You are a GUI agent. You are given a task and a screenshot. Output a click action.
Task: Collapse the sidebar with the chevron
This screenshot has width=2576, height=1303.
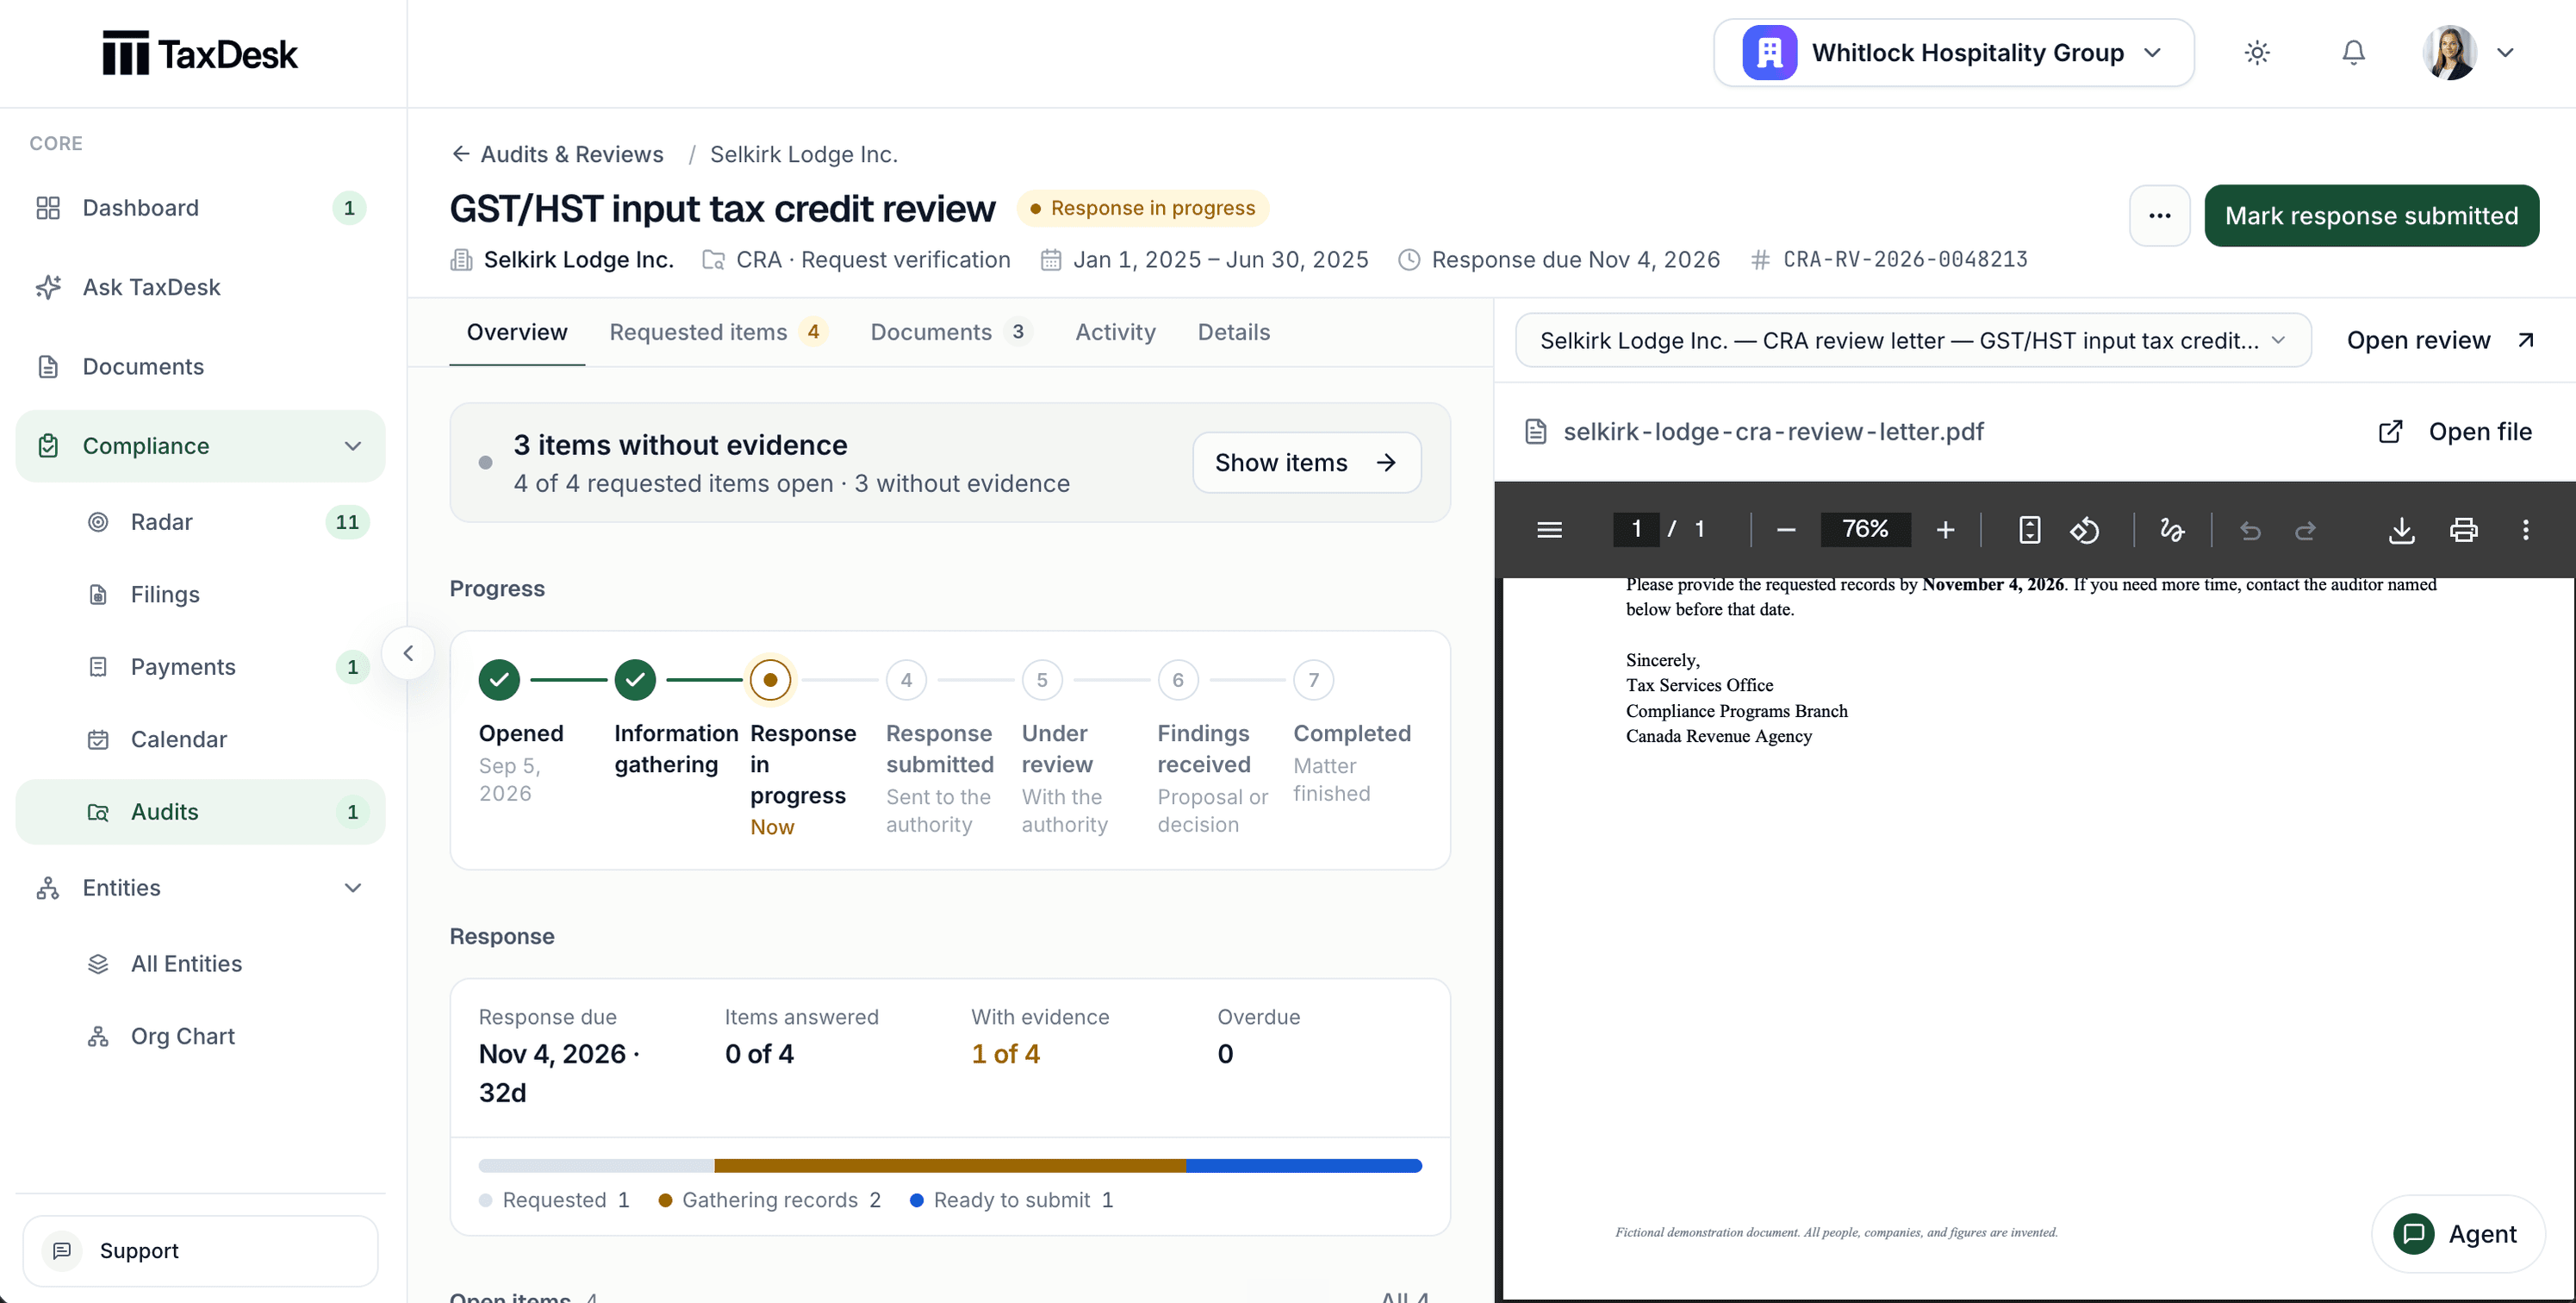point(408,653)
